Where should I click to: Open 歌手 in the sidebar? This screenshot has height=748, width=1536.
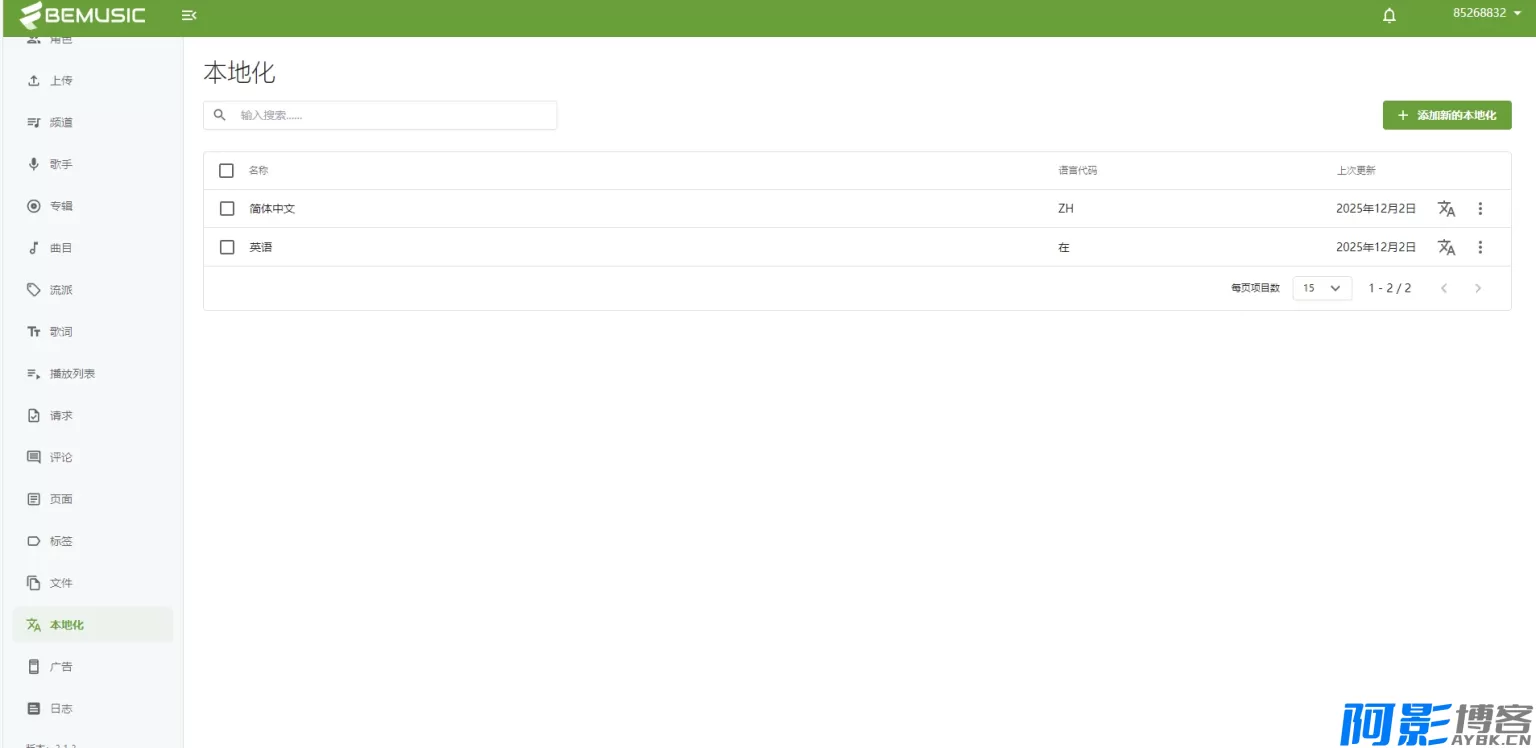pos(61,164)
